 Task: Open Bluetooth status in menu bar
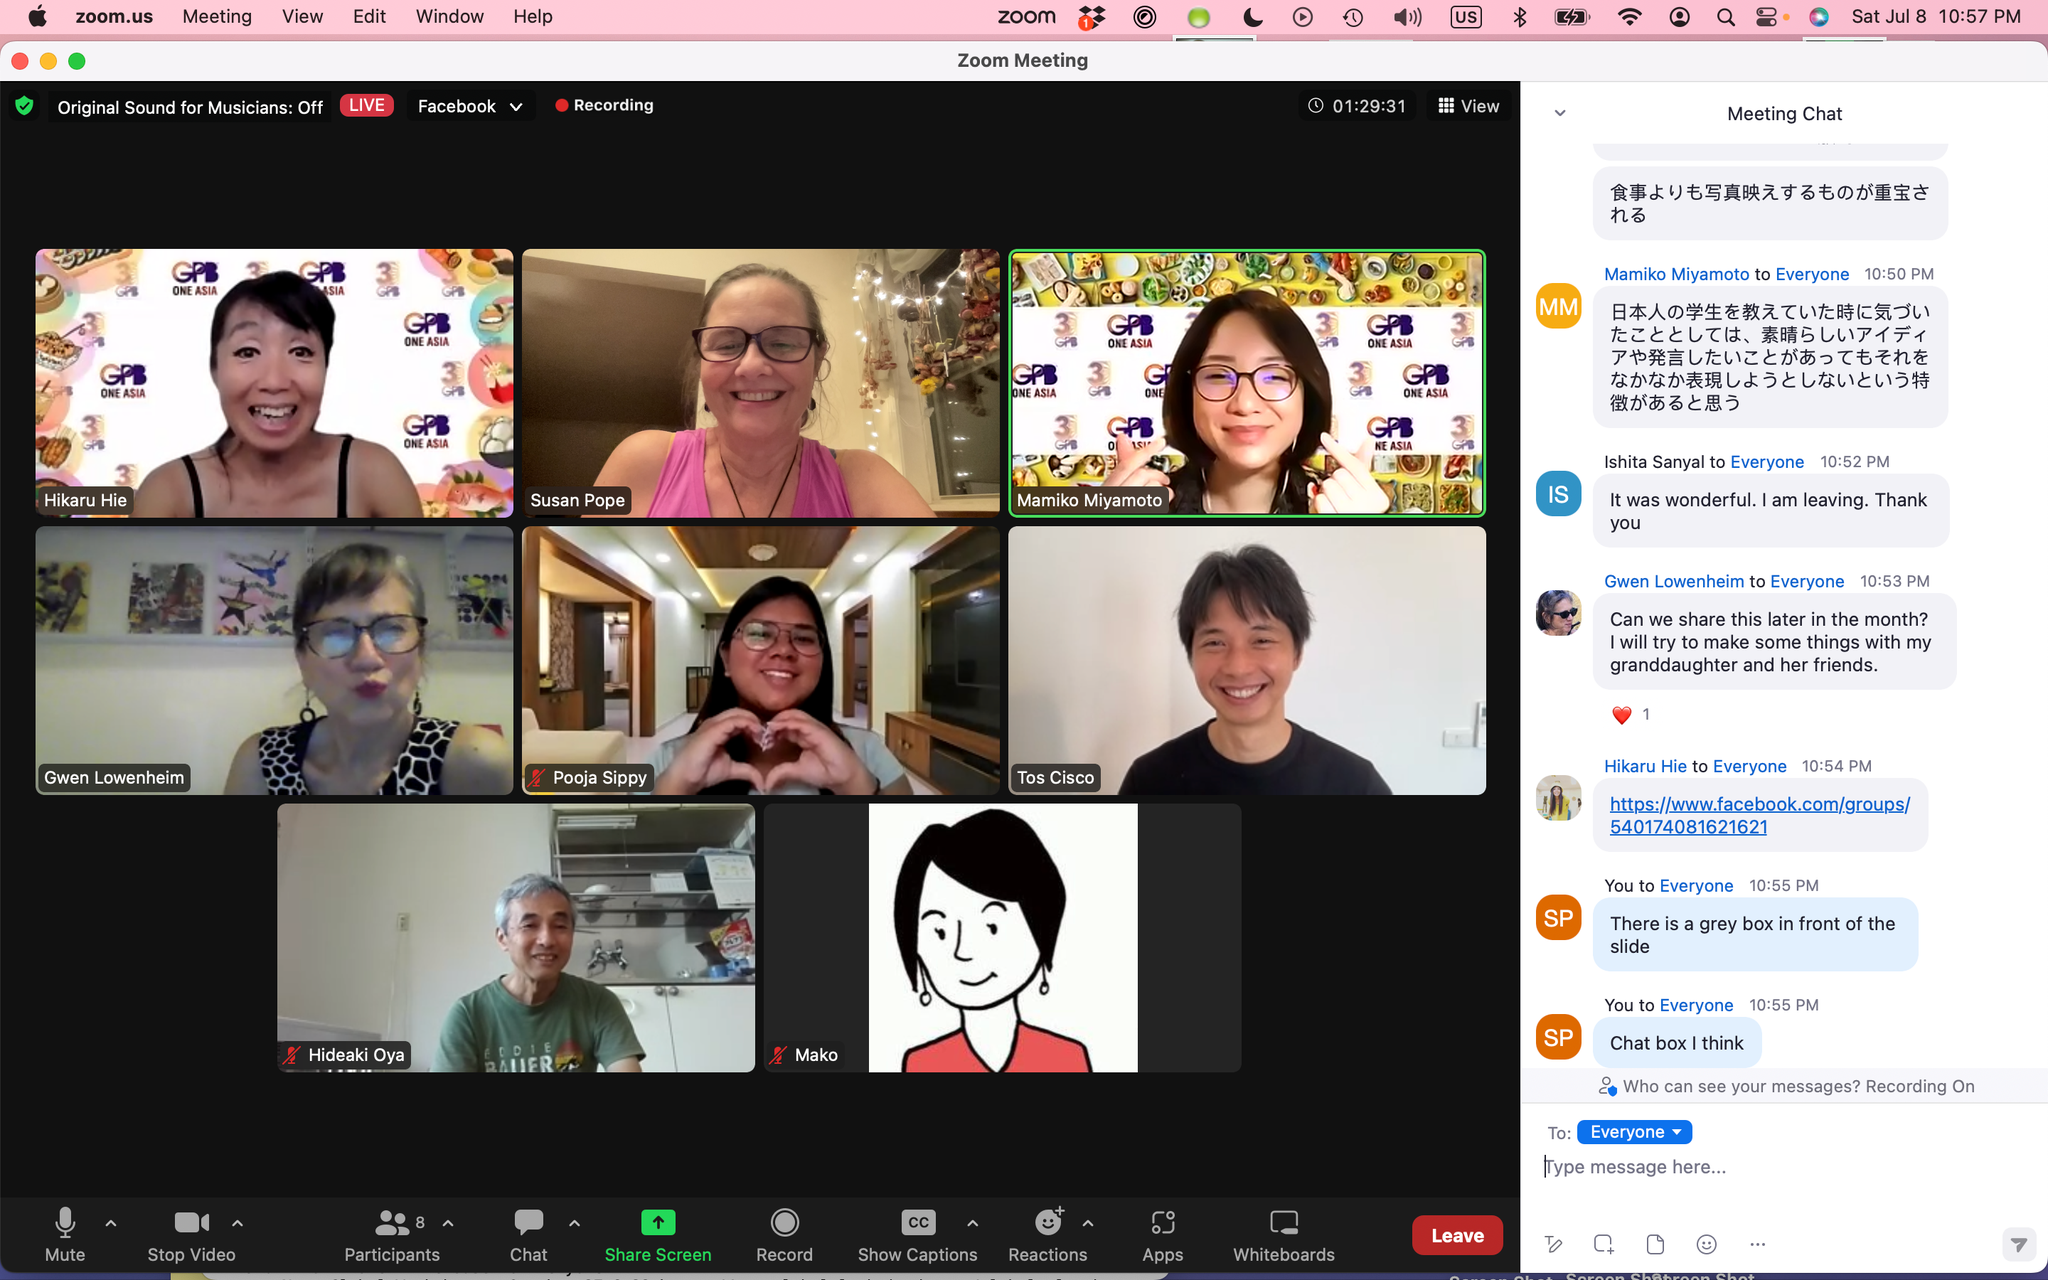coord(1520,17)
